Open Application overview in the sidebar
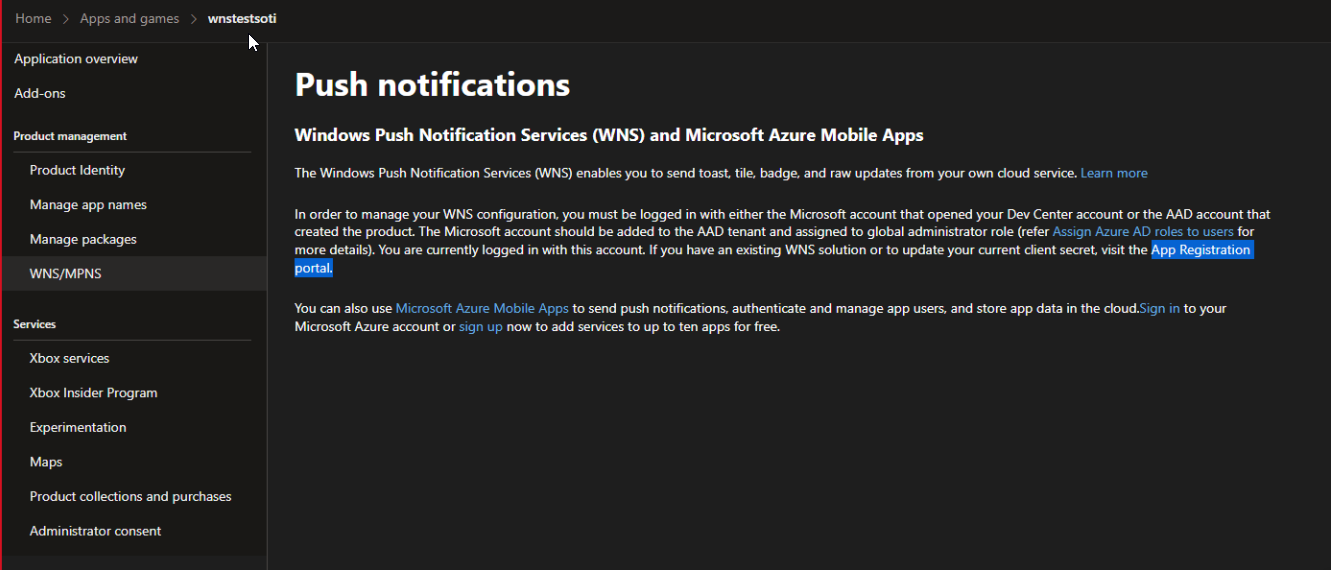 76,59
